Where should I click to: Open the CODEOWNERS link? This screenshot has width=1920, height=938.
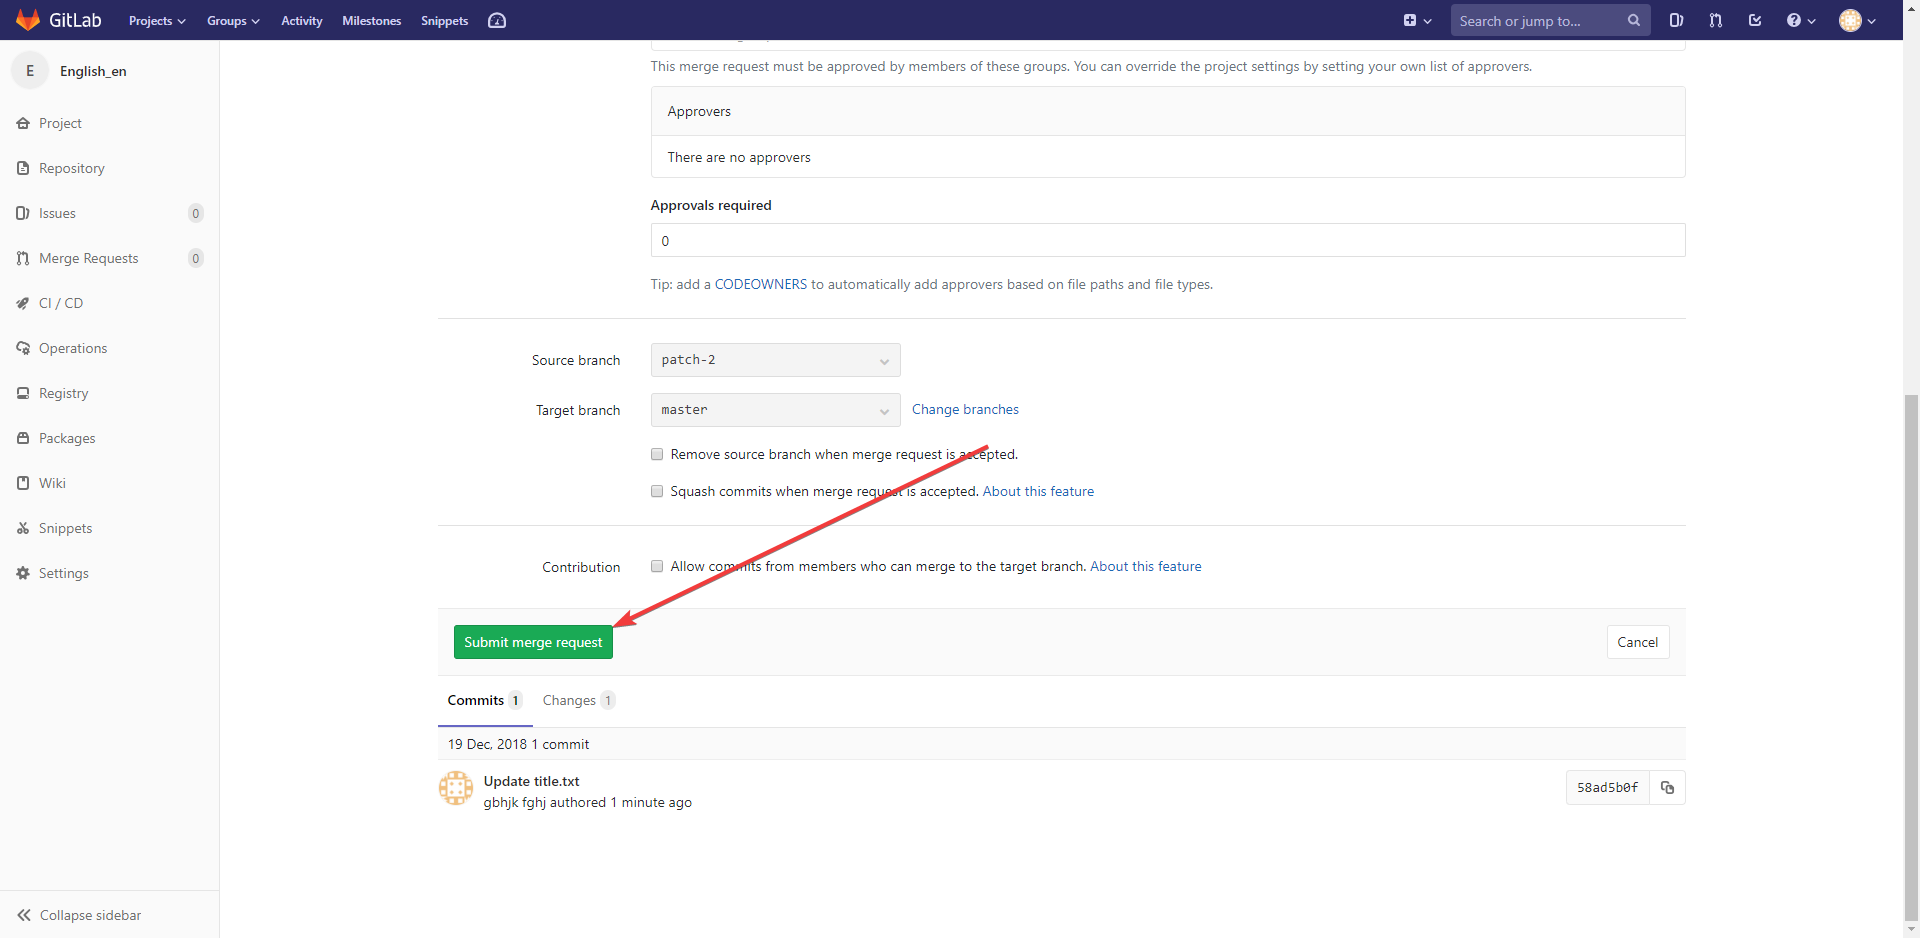tap(761, 284)
